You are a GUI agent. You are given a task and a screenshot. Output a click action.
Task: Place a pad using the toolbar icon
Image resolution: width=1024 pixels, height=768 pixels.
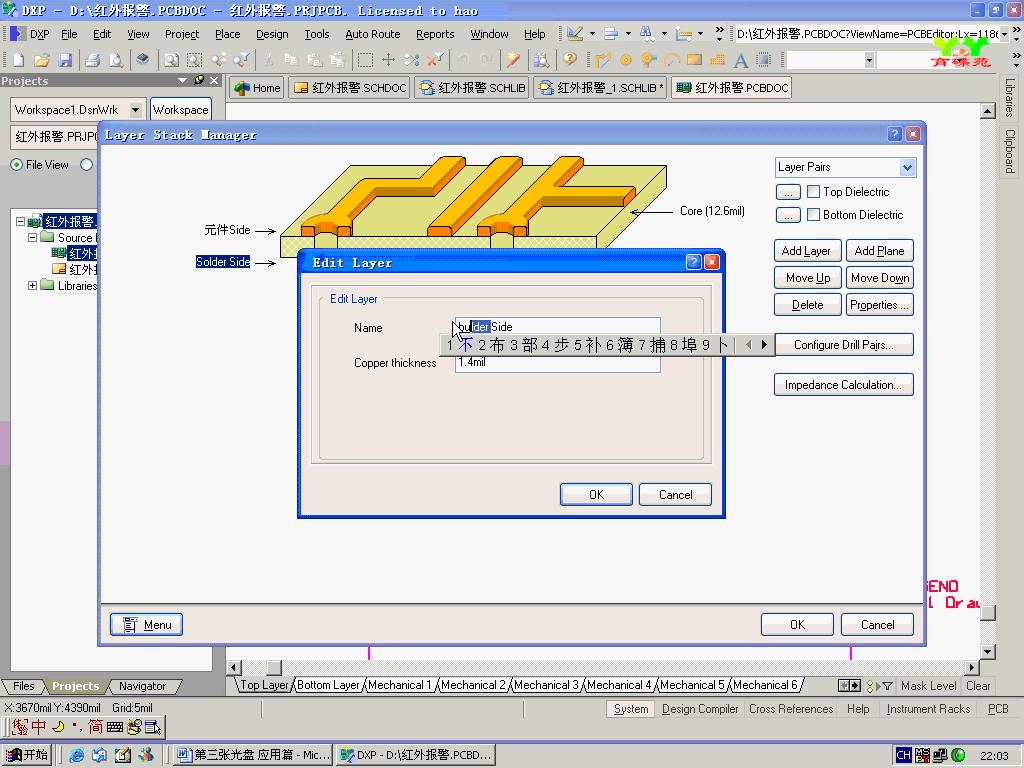tap(626, 61)
